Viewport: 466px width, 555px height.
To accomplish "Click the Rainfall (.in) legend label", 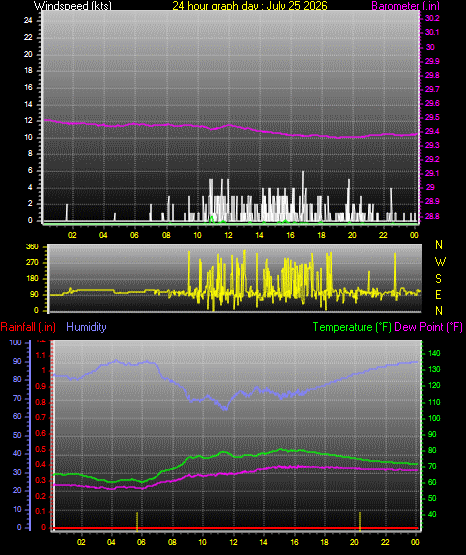I will coord(28,327).
